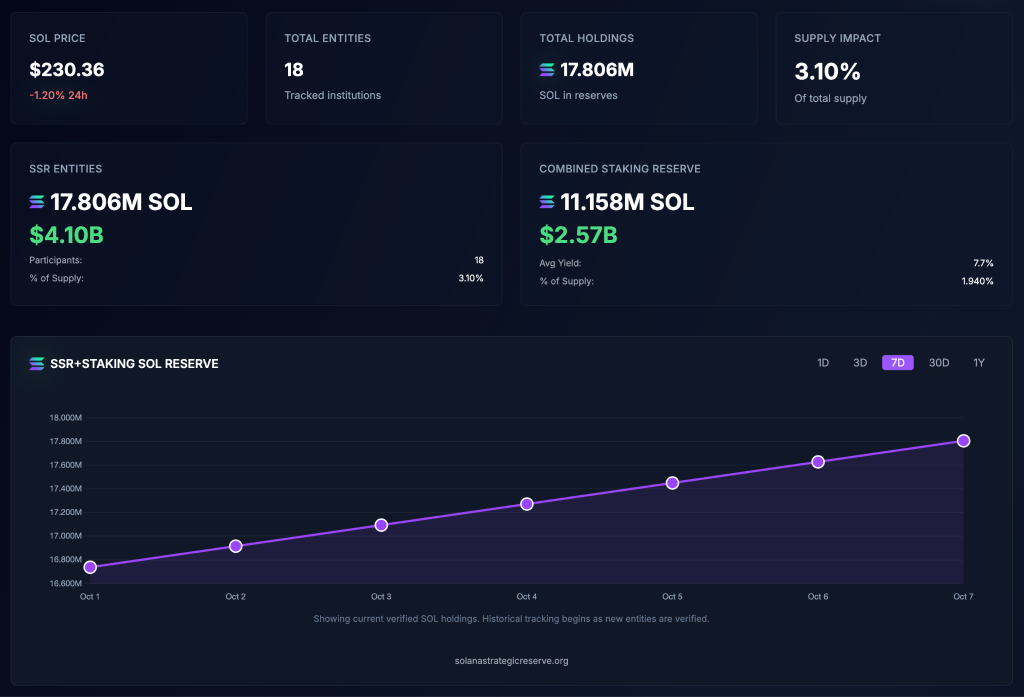Select the 1D time range
Viewport: 1024px width, 697px height.
[822, 362]
